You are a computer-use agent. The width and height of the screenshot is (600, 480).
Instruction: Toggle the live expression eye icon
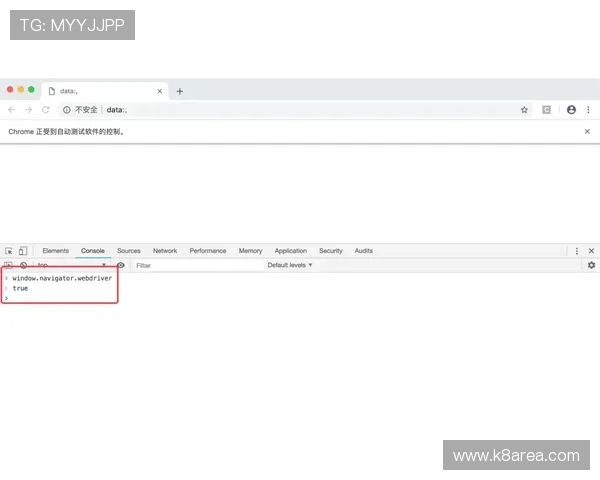tap(121, 266)
